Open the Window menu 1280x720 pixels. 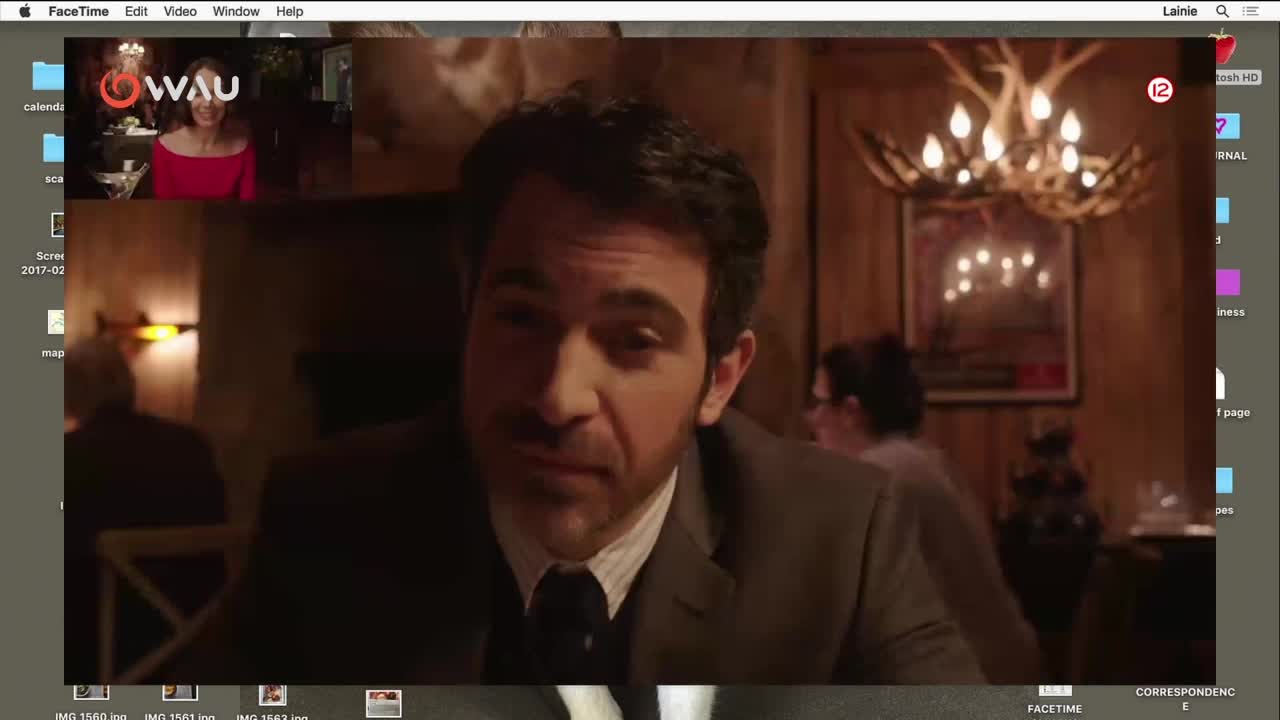(236, 11)
